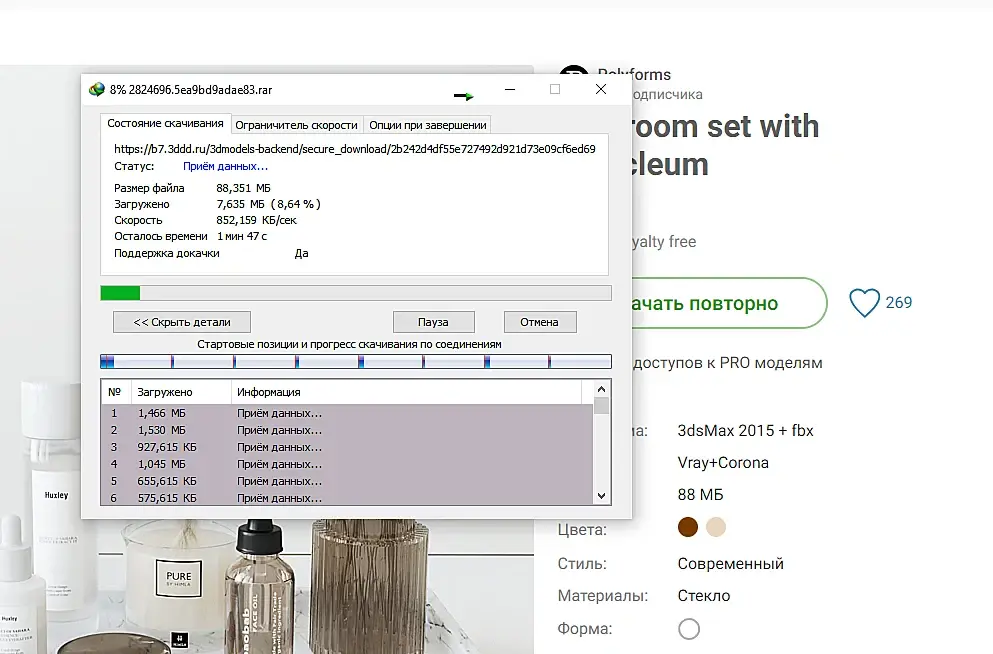Close the download progress dialog
Image resolution: width=993 pixels, height=654 pixels.
600,89
